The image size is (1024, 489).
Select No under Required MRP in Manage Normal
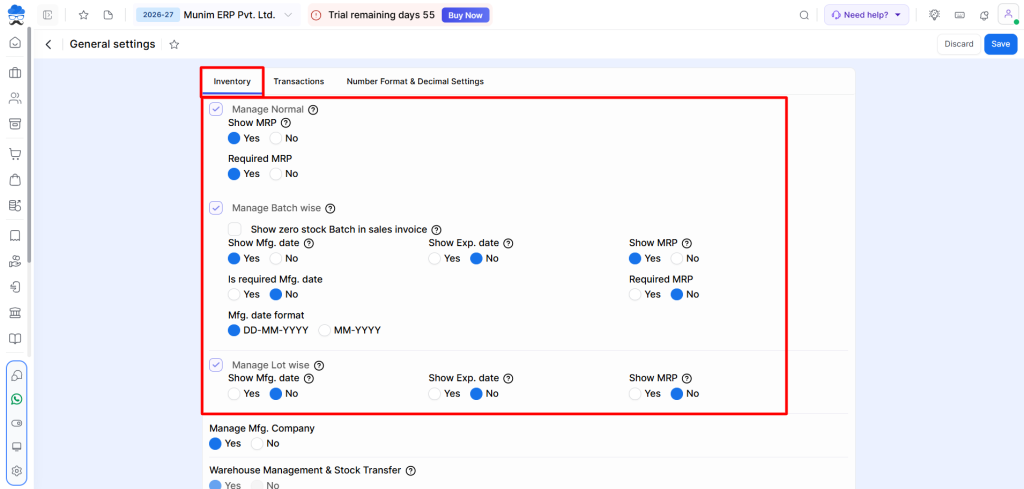[276, 174]
